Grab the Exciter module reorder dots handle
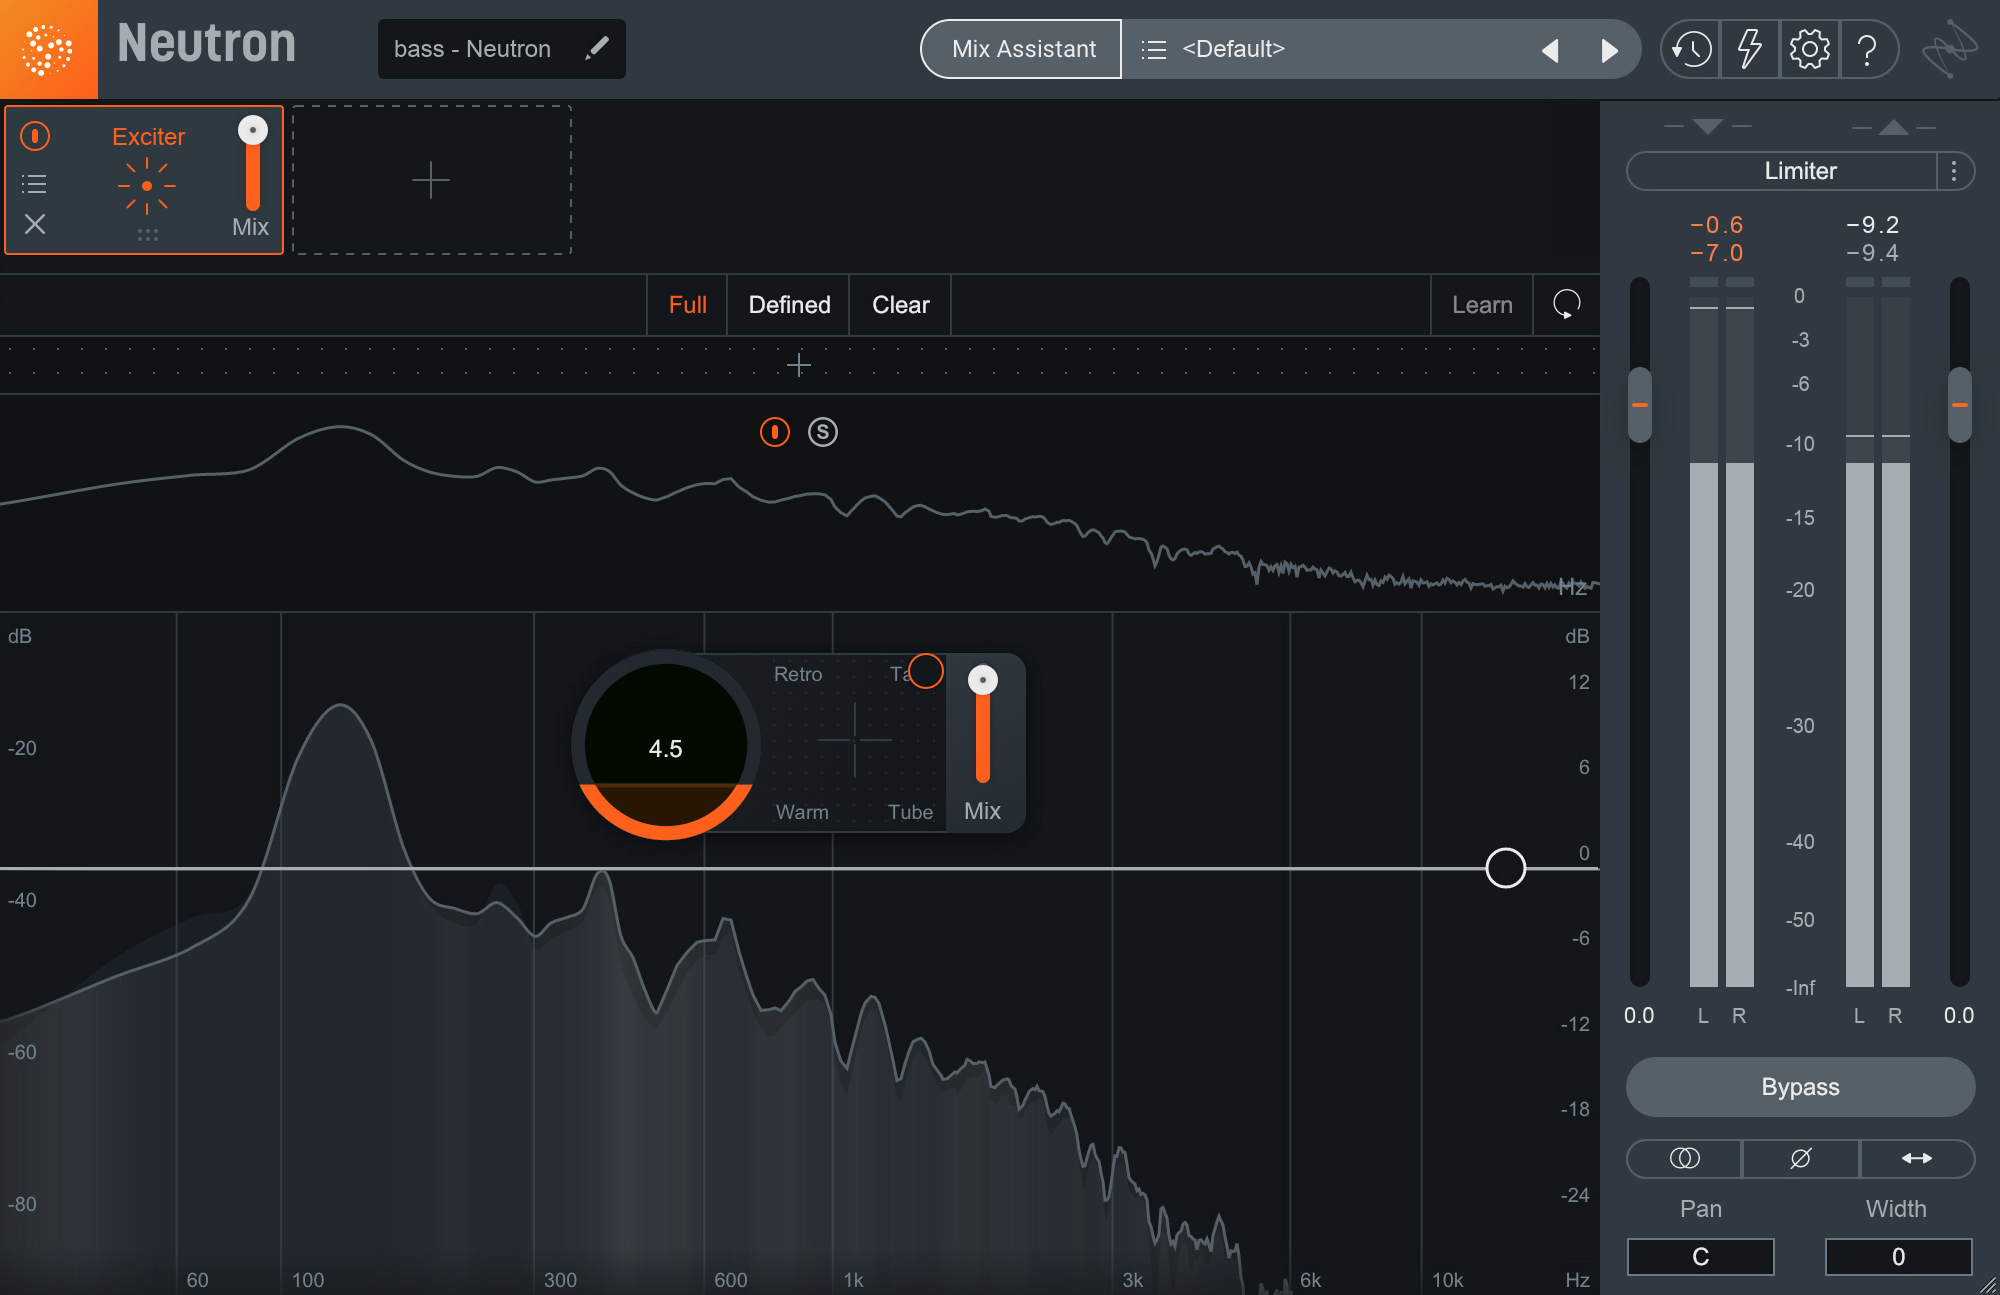Image resolution: width=2000 pixels, height=1295 pixels. (148, 235)
